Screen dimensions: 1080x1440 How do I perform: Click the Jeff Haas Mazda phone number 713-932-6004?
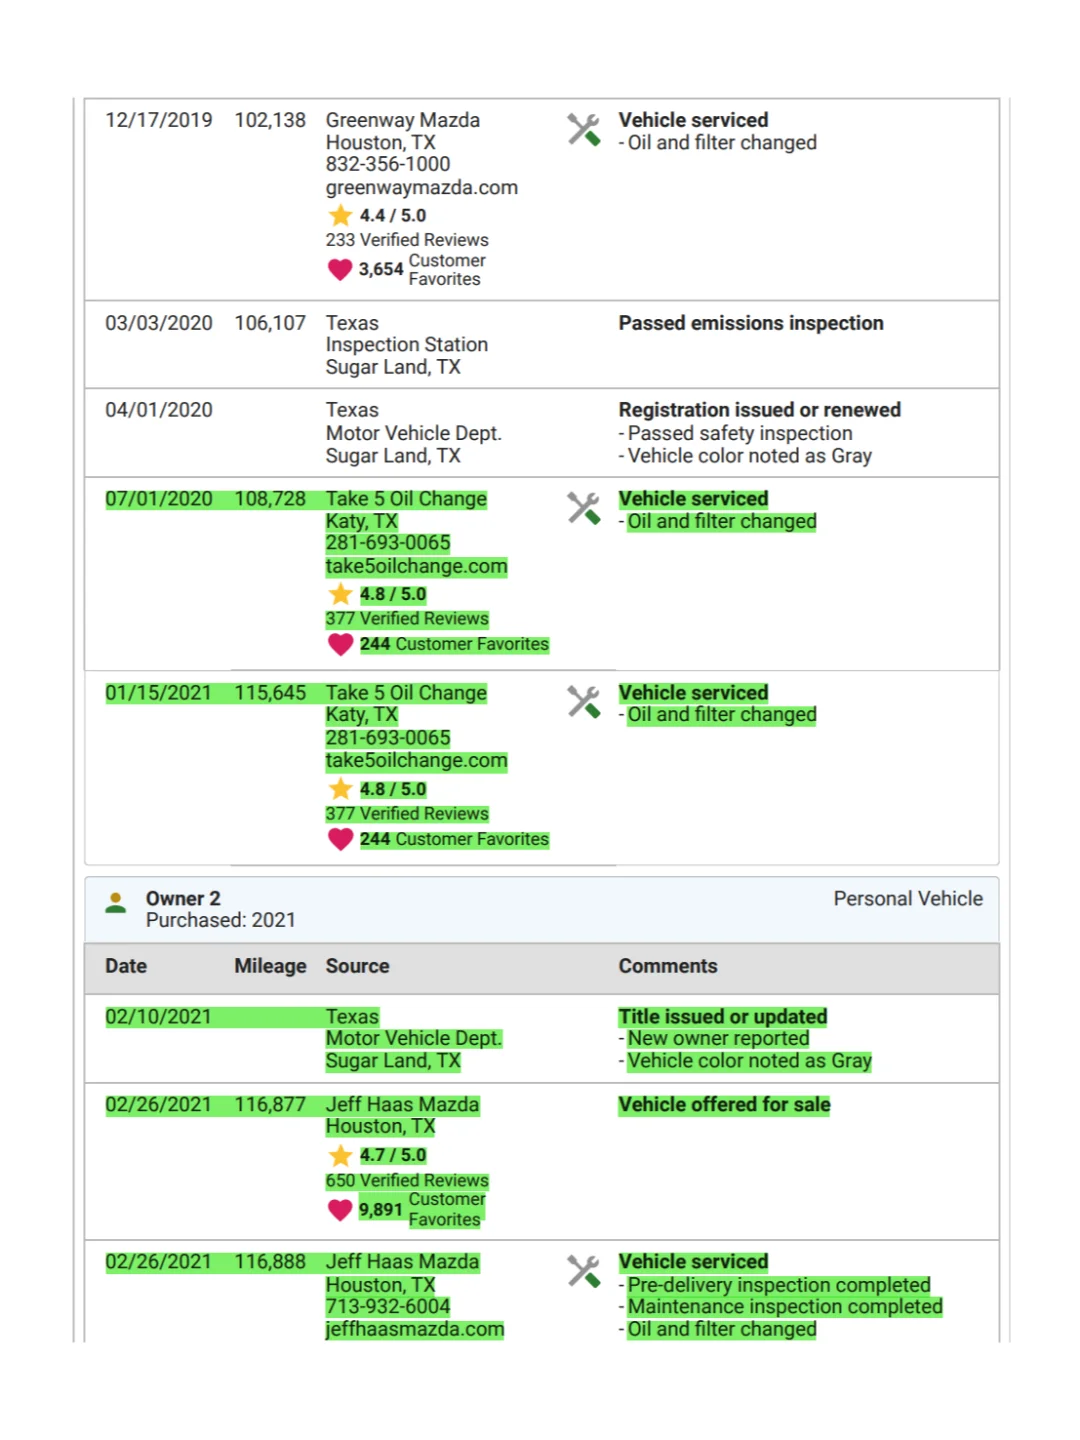point(387,1306)
